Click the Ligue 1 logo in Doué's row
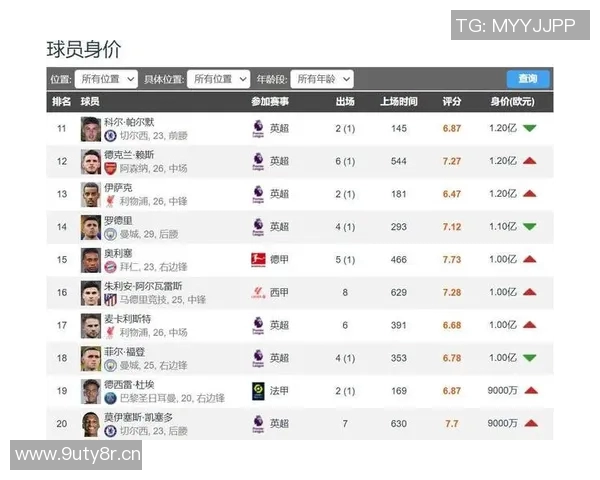 [257, 391]
